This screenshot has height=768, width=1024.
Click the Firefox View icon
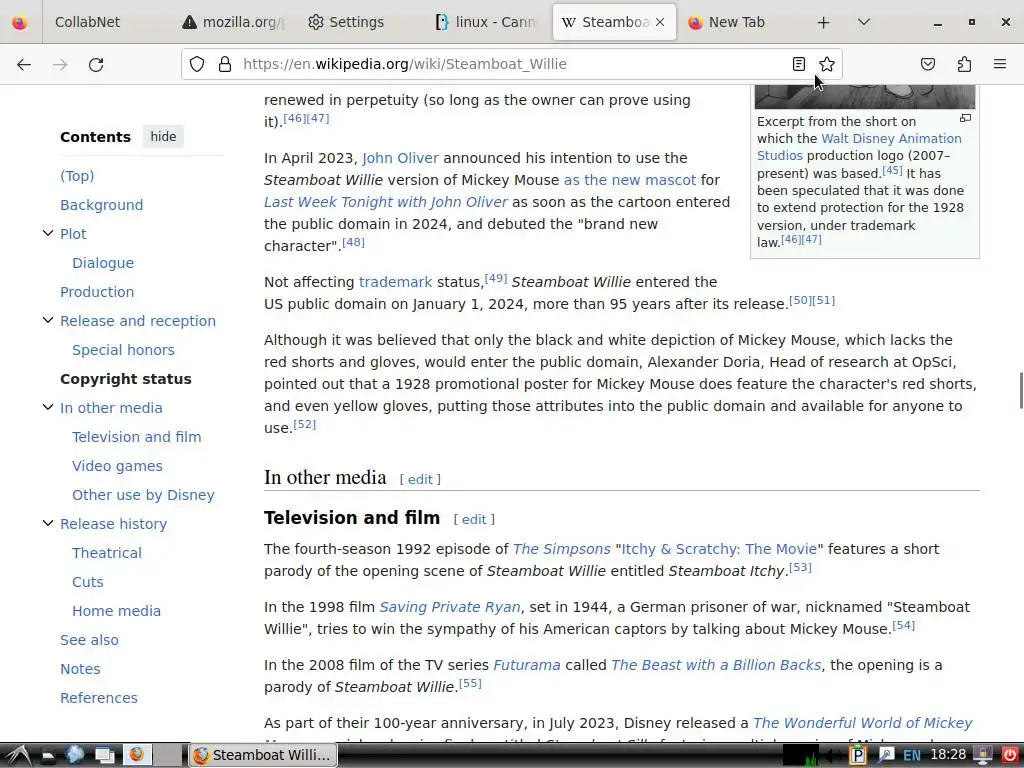(20, 22)
